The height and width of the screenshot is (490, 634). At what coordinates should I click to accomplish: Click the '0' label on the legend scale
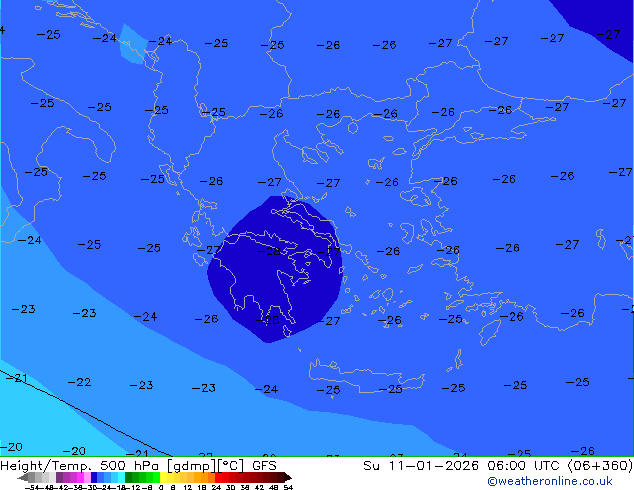(161, 487)
